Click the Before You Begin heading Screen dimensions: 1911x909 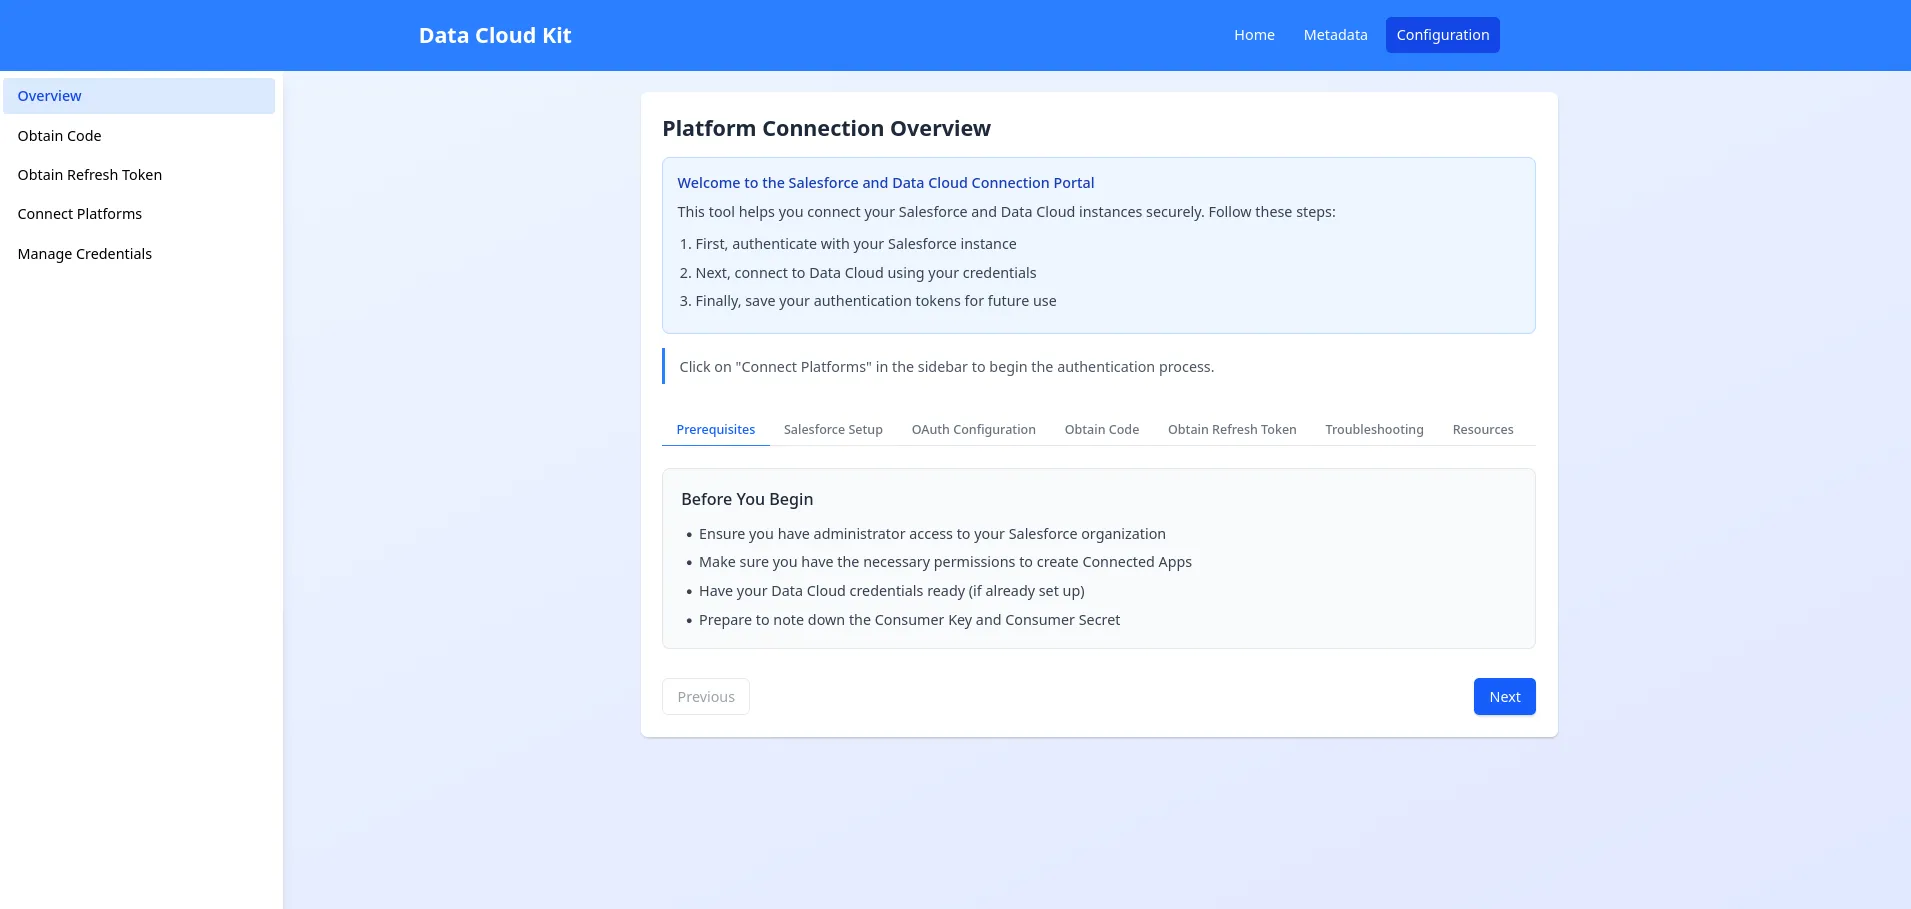tap(747, 499)
